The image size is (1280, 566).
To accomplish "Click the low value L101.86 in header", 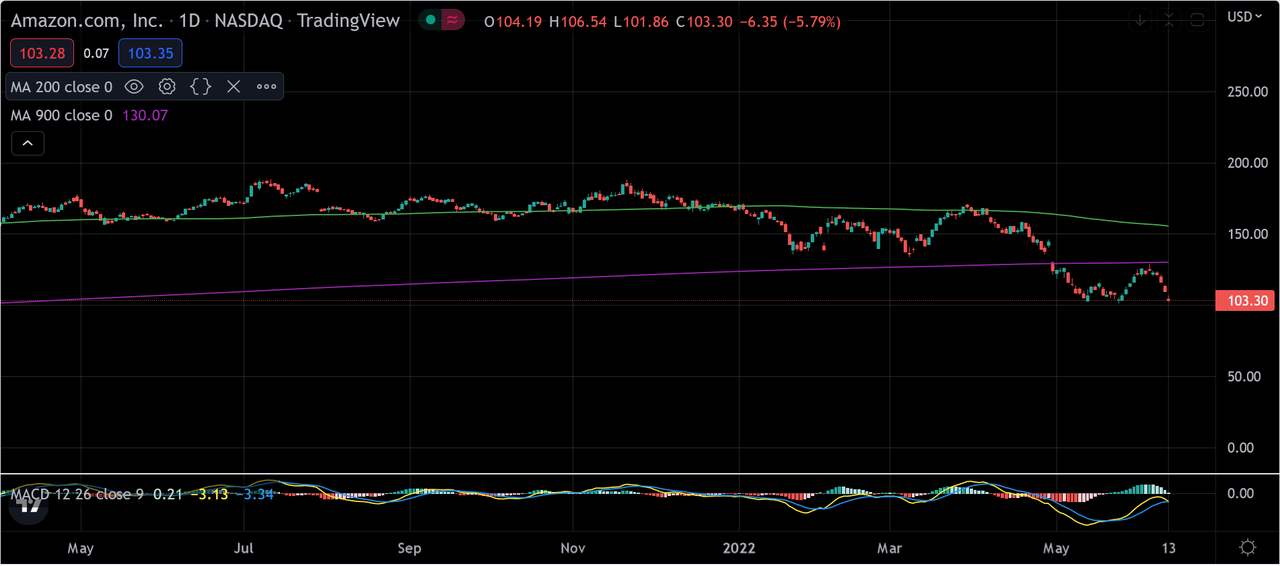I will click(x=642, y=21).
